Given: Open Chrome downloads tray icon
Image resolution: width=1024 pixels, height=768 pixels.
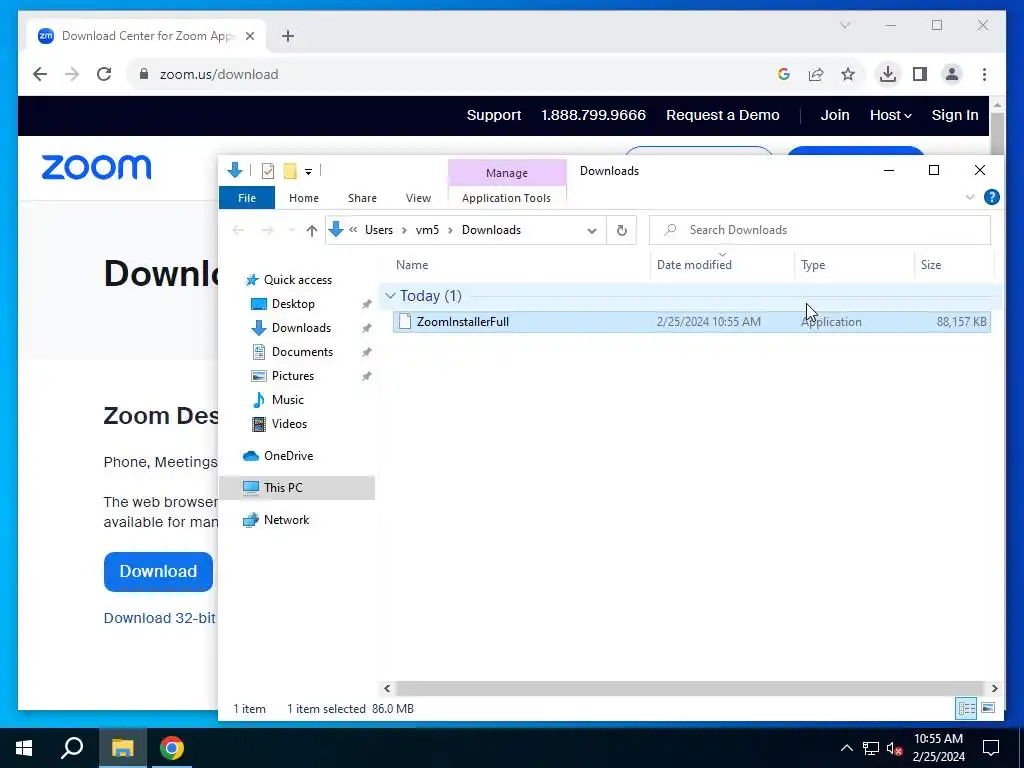Looking at the screenshot, I should 888,74.
